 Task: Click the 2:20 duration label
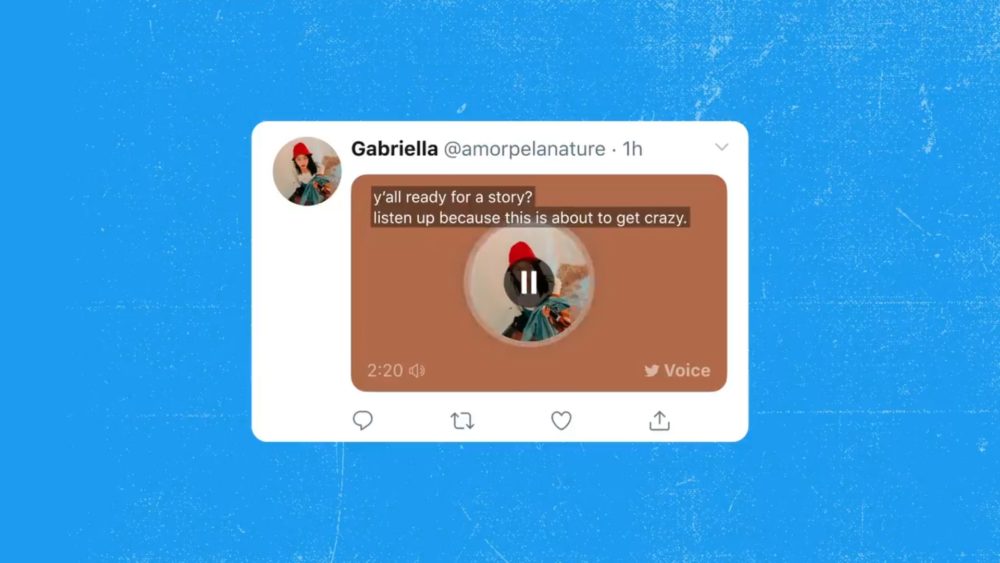pyautogui.click(x=385, y=370)
